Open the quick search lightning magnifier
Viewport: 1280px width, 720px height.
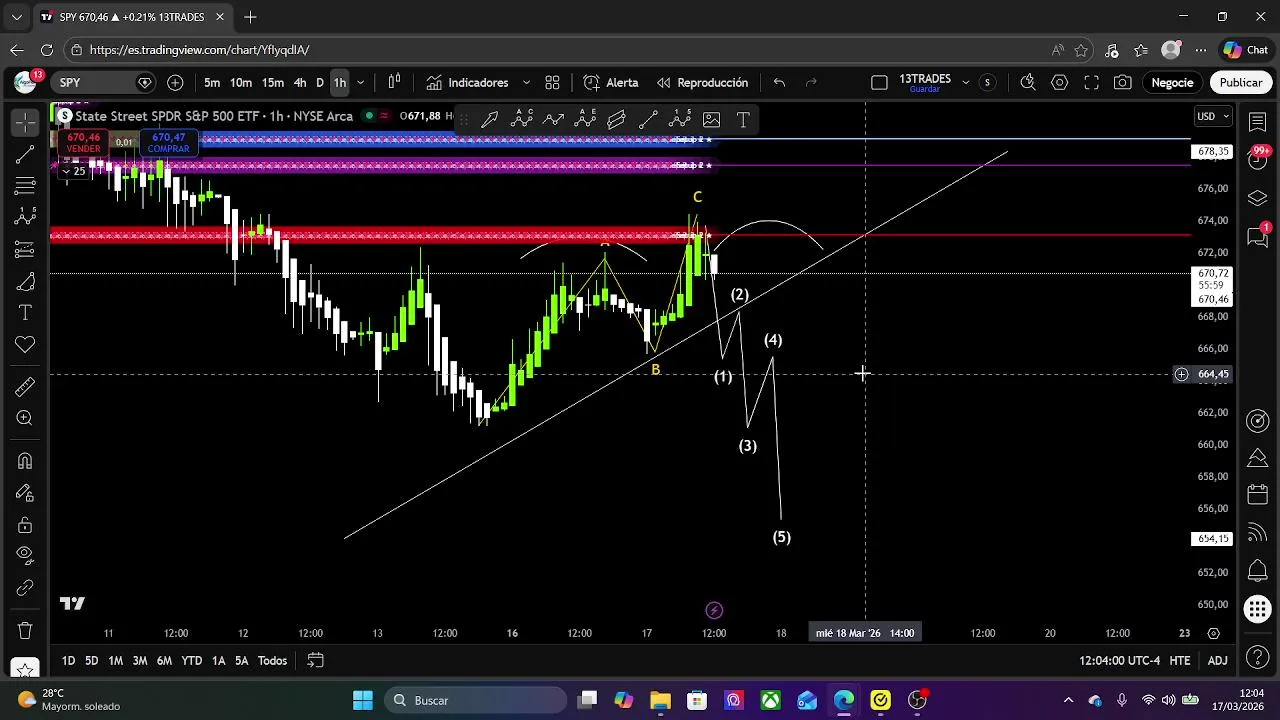[1027, 83]
